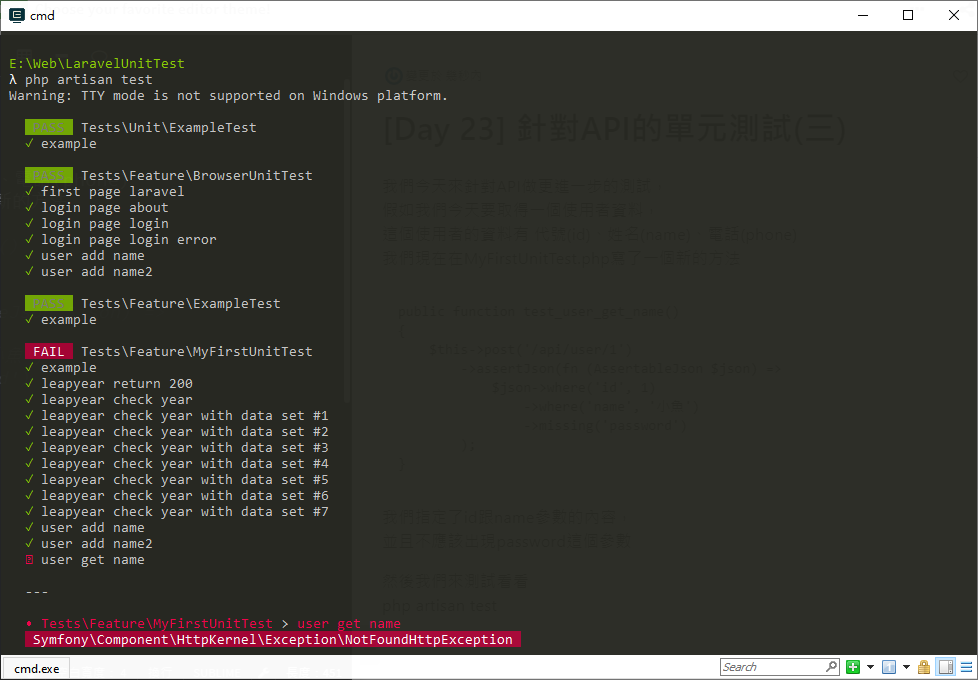This screenshot has width=978, height=680.
Task: Click the padlock icon in the status bar
Action: (x=924, y=667)
